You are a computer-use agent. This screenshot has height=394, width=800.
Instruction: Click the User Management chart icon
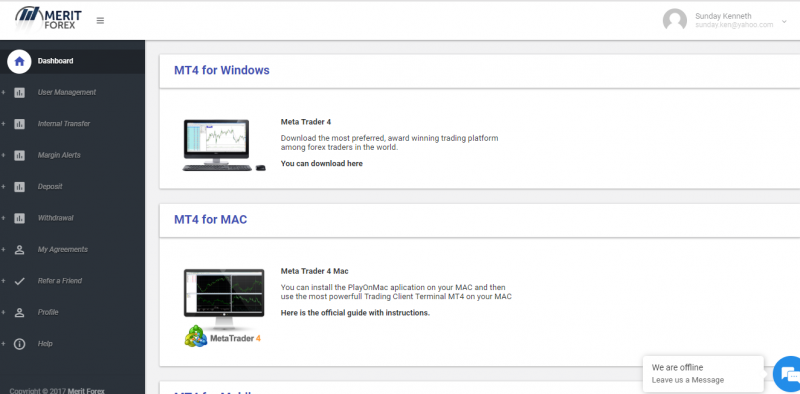point(19,93)
